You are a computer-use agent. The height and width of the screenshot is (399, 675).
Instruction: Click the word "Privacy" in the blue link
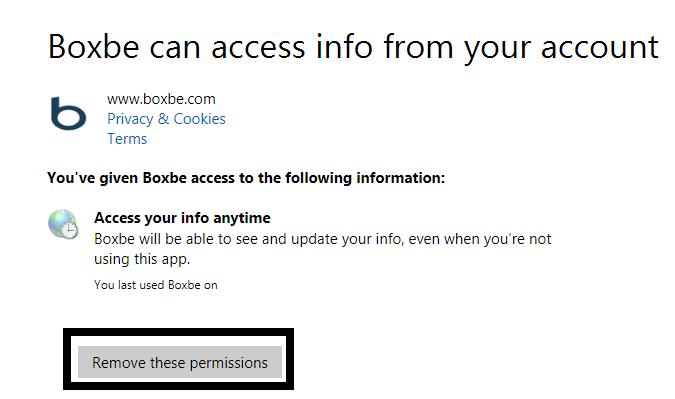pos(130,119)
